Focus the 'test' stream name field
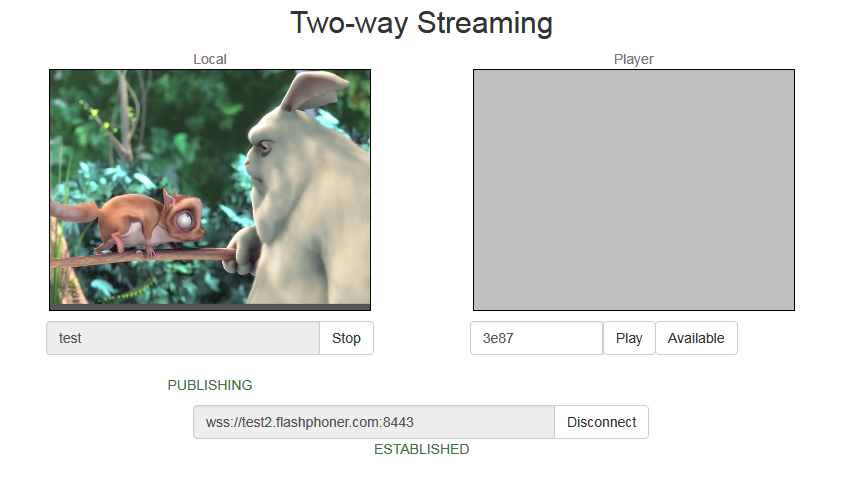 (x=183, y=338)
